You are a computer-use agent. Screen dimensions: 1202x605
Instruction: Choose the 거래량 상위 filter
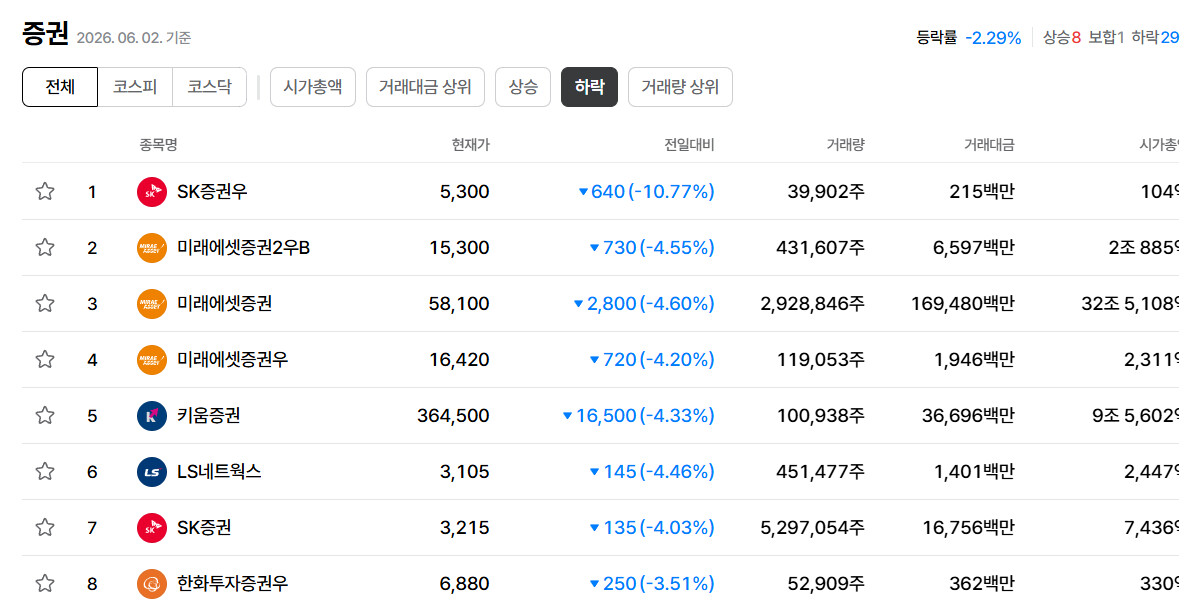(680, 87)
